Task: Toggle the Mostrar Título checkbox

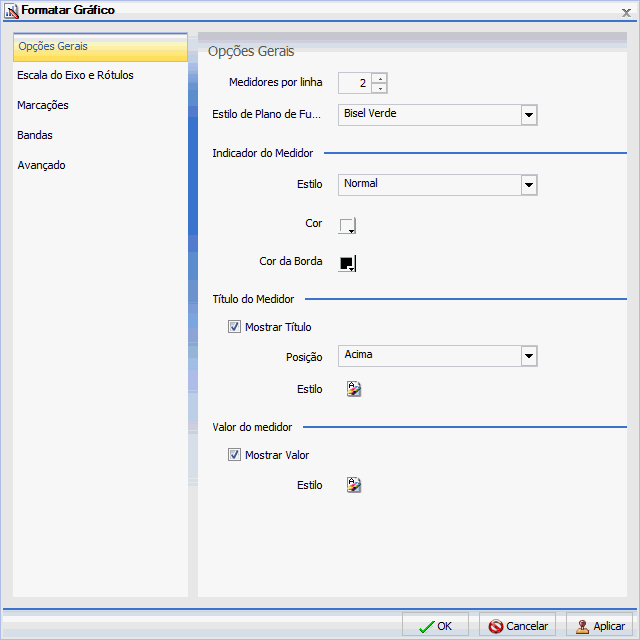Action: pyautogui.click(x=234, y=327)
